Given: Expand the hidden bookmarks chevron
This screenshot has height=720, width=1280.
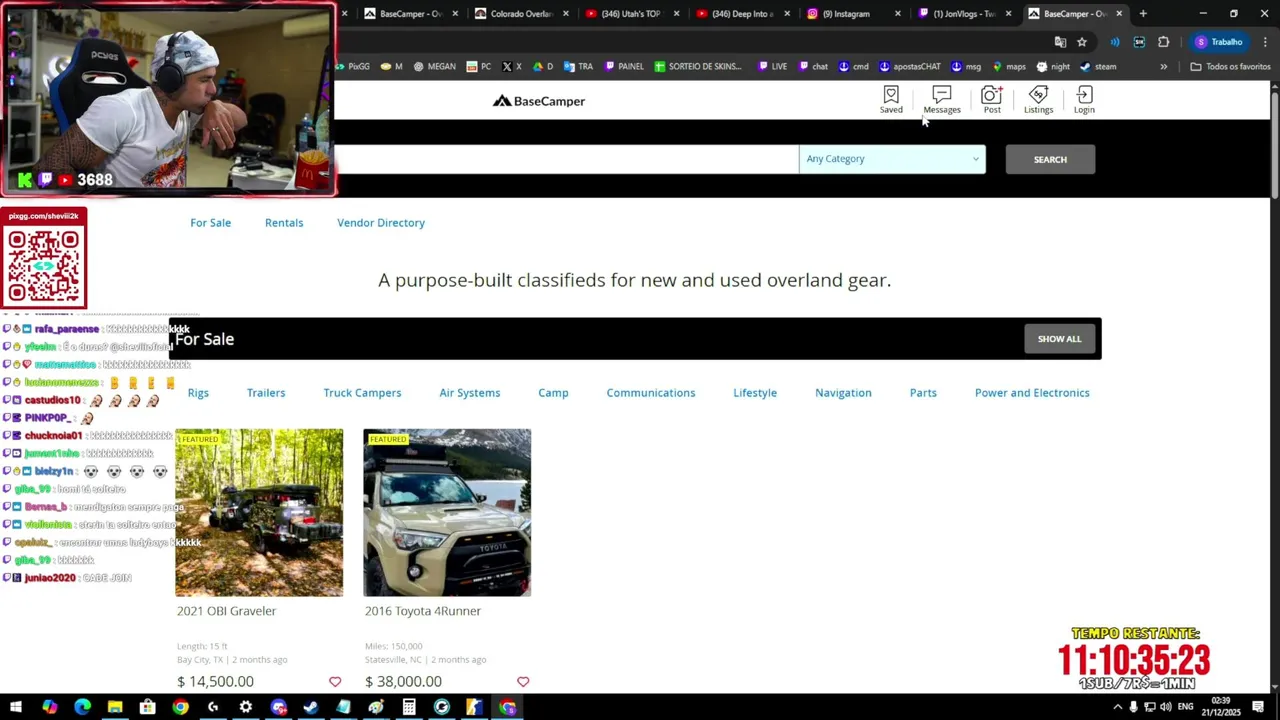Looking at the screenshot, I should coord(1163,67).
